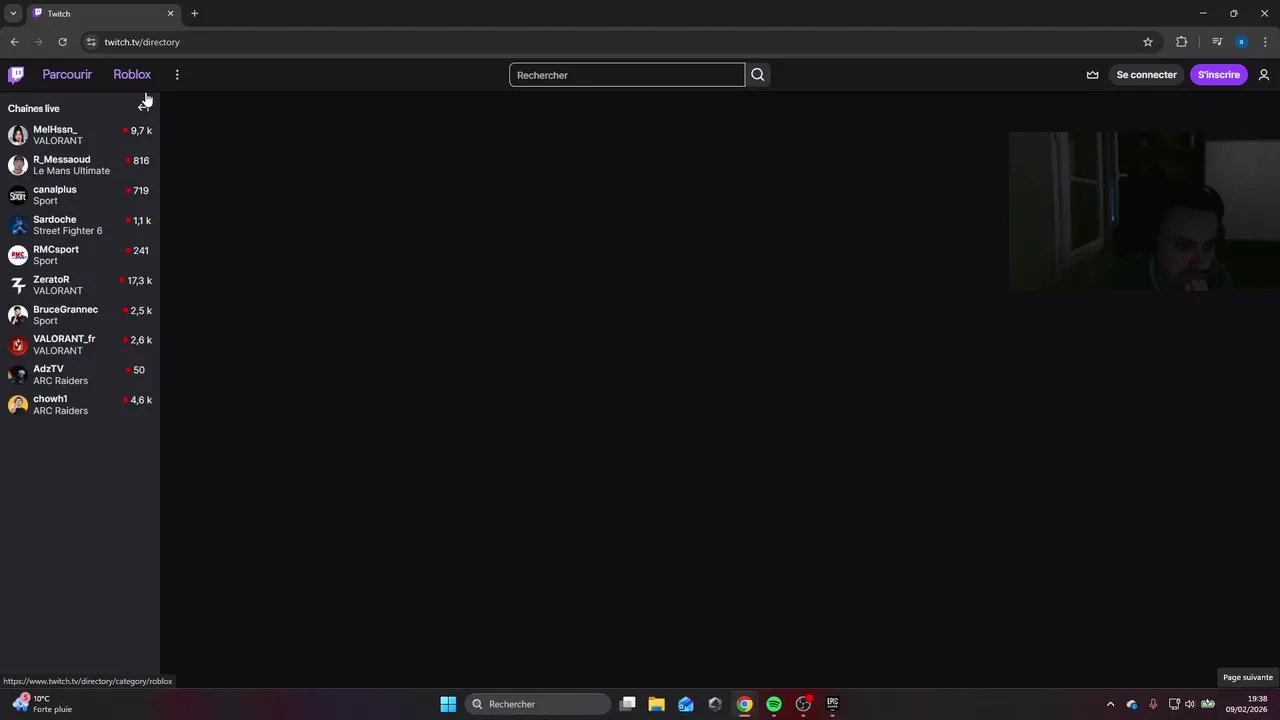Reload the Twitch page
Image resolution: width=1280 pixels, height=720 pixels.
point(62,42)
